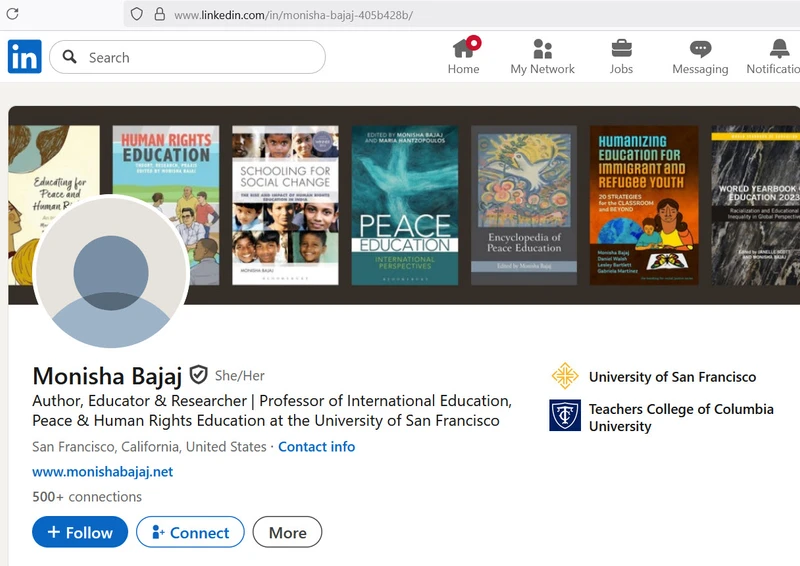Image resolution: width=800 pixels, height=566 pixels.
Task: Open the Jobs briefcase icon
Action: 621,48
